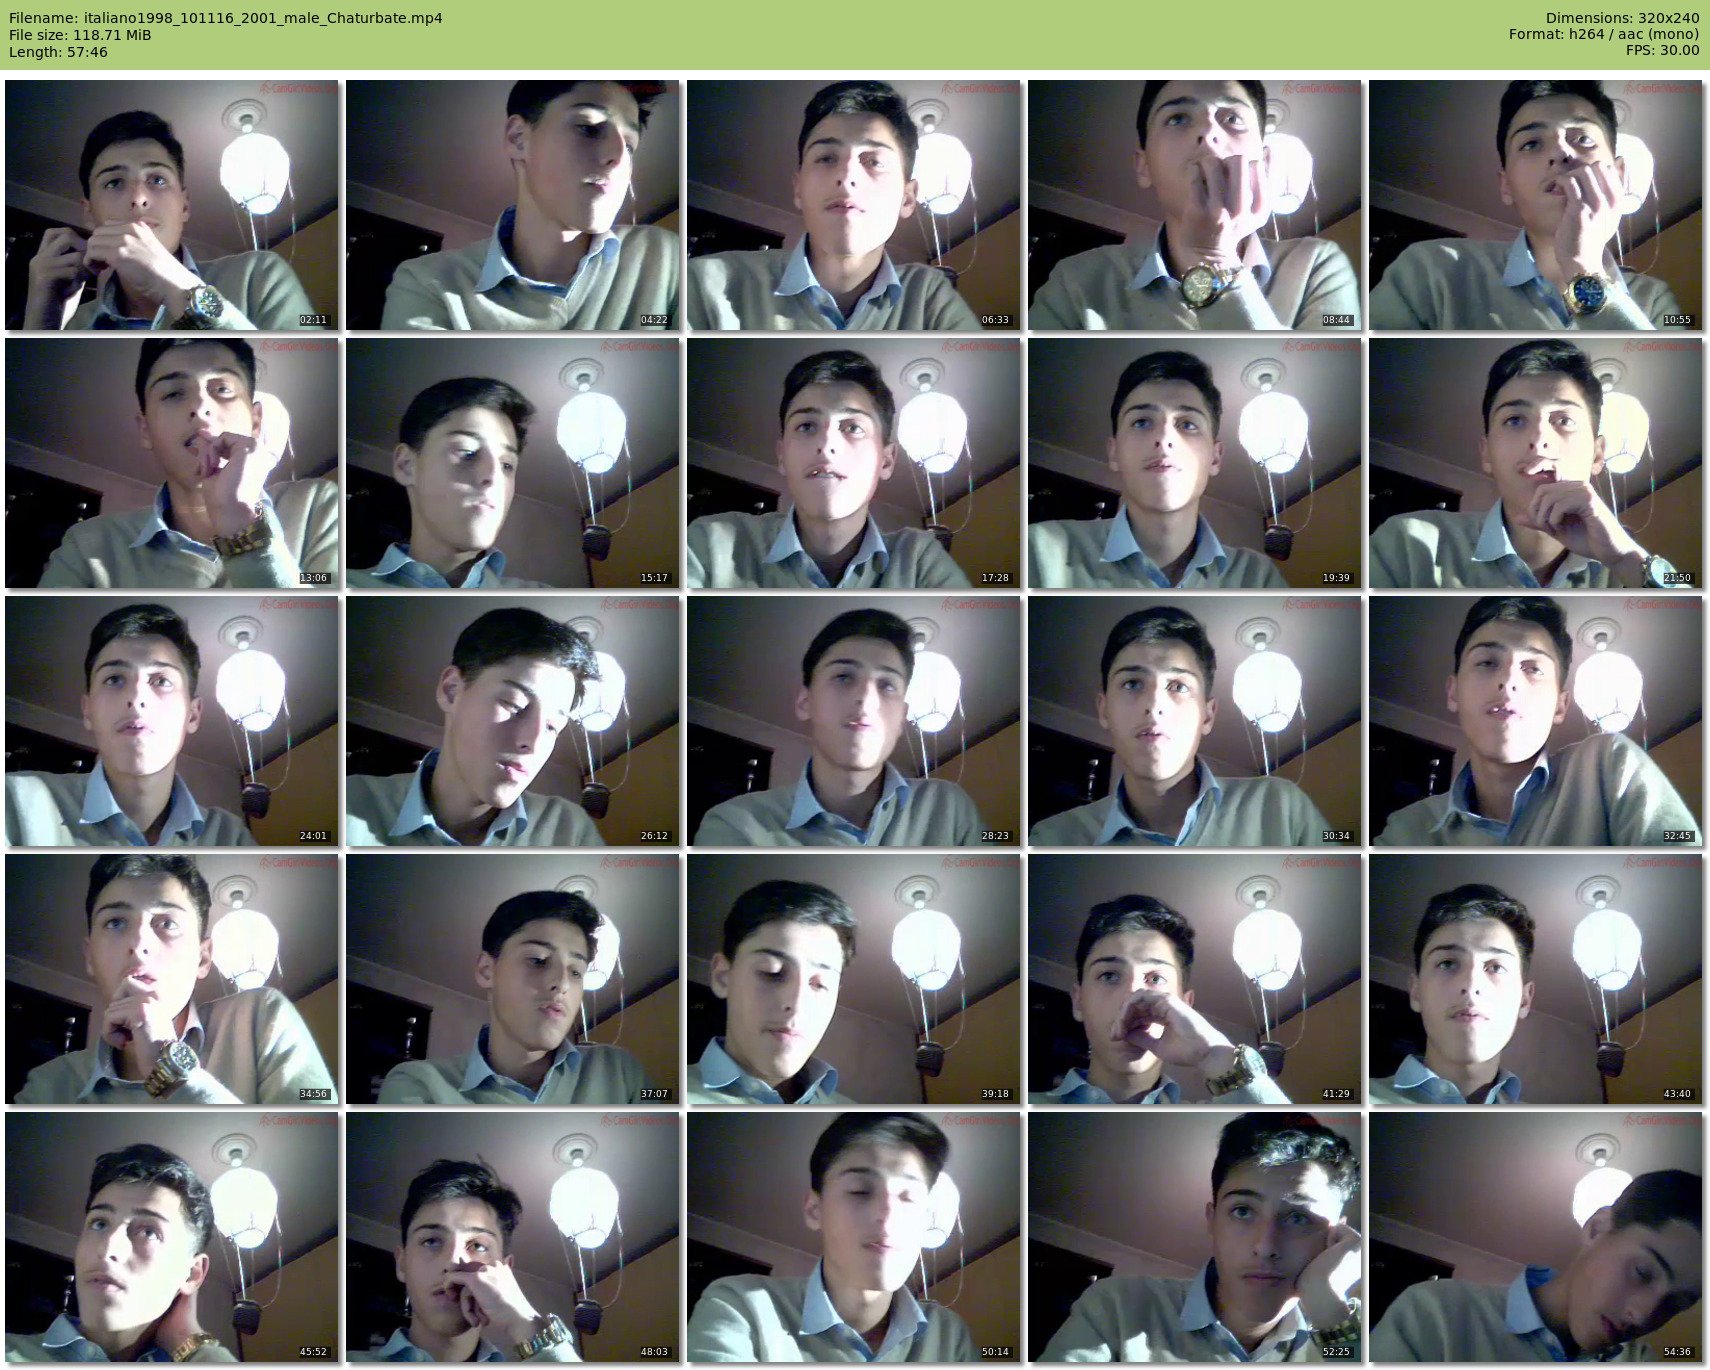Screen dimensions: 1710x1370
Task: Click the filename line in the header
Action: pyautogui.click(x=226, y=18)
